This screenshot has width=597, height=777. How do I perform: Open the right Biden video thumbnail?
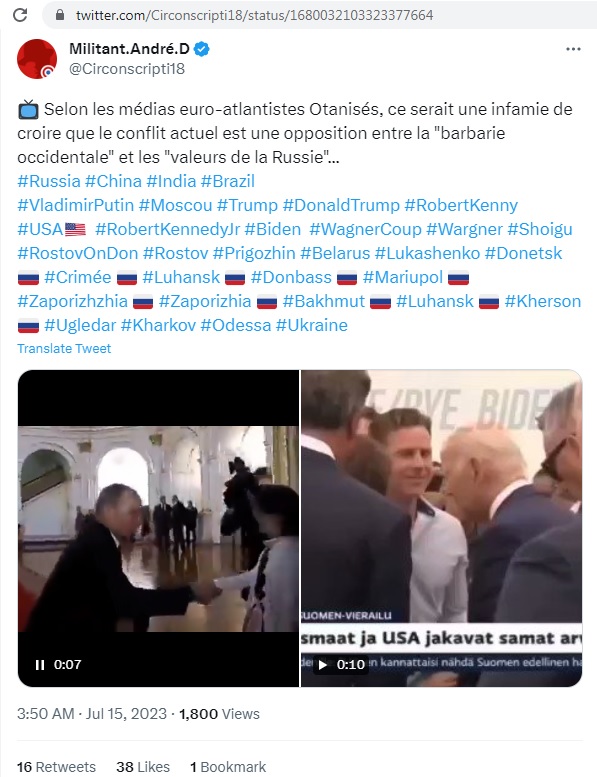(441, 528)
